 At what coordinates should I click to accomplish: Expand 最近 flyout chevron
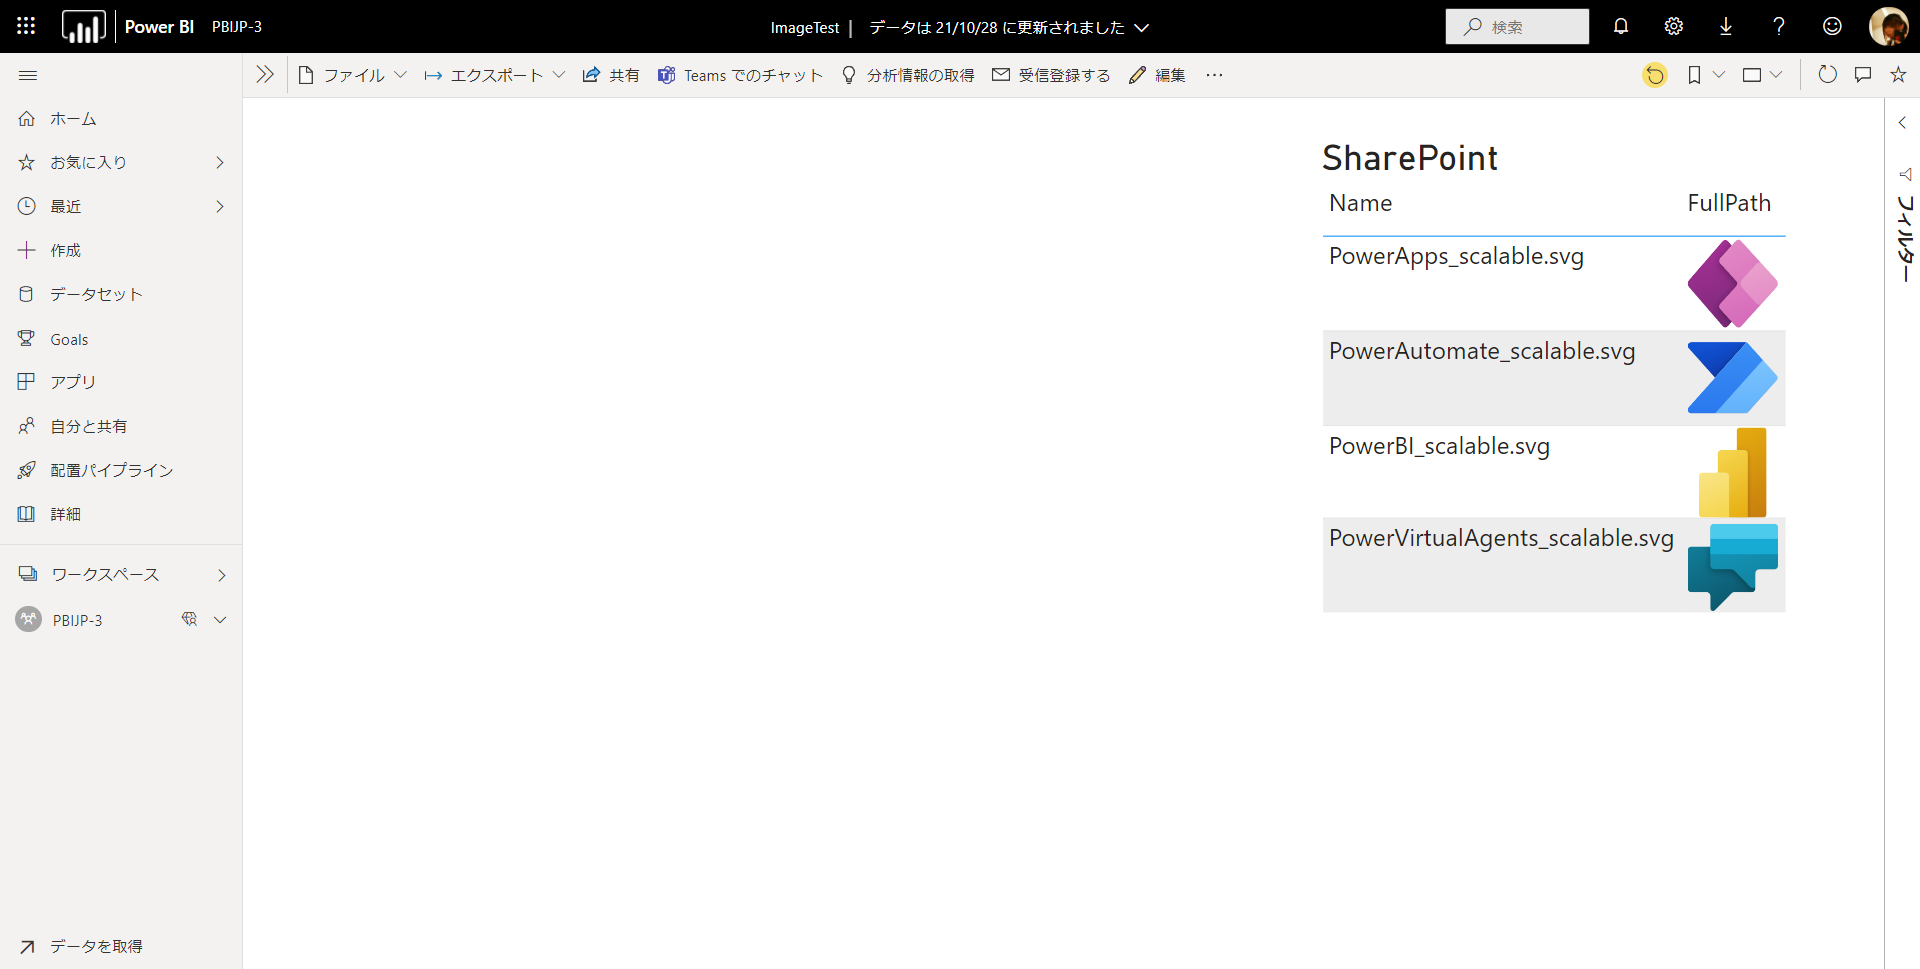point(220,206)
